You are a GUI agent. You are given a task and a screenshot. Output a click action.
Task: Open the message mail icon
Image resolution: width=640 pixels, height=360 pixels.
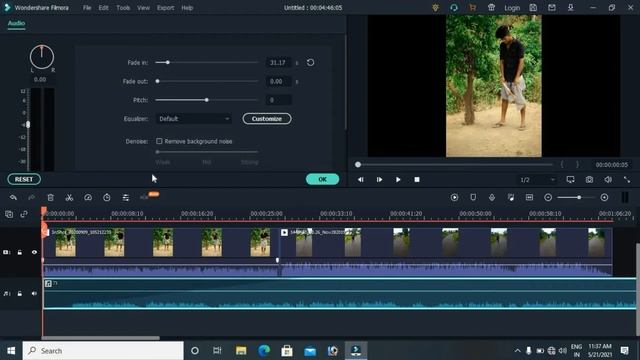tap(552, 8)
